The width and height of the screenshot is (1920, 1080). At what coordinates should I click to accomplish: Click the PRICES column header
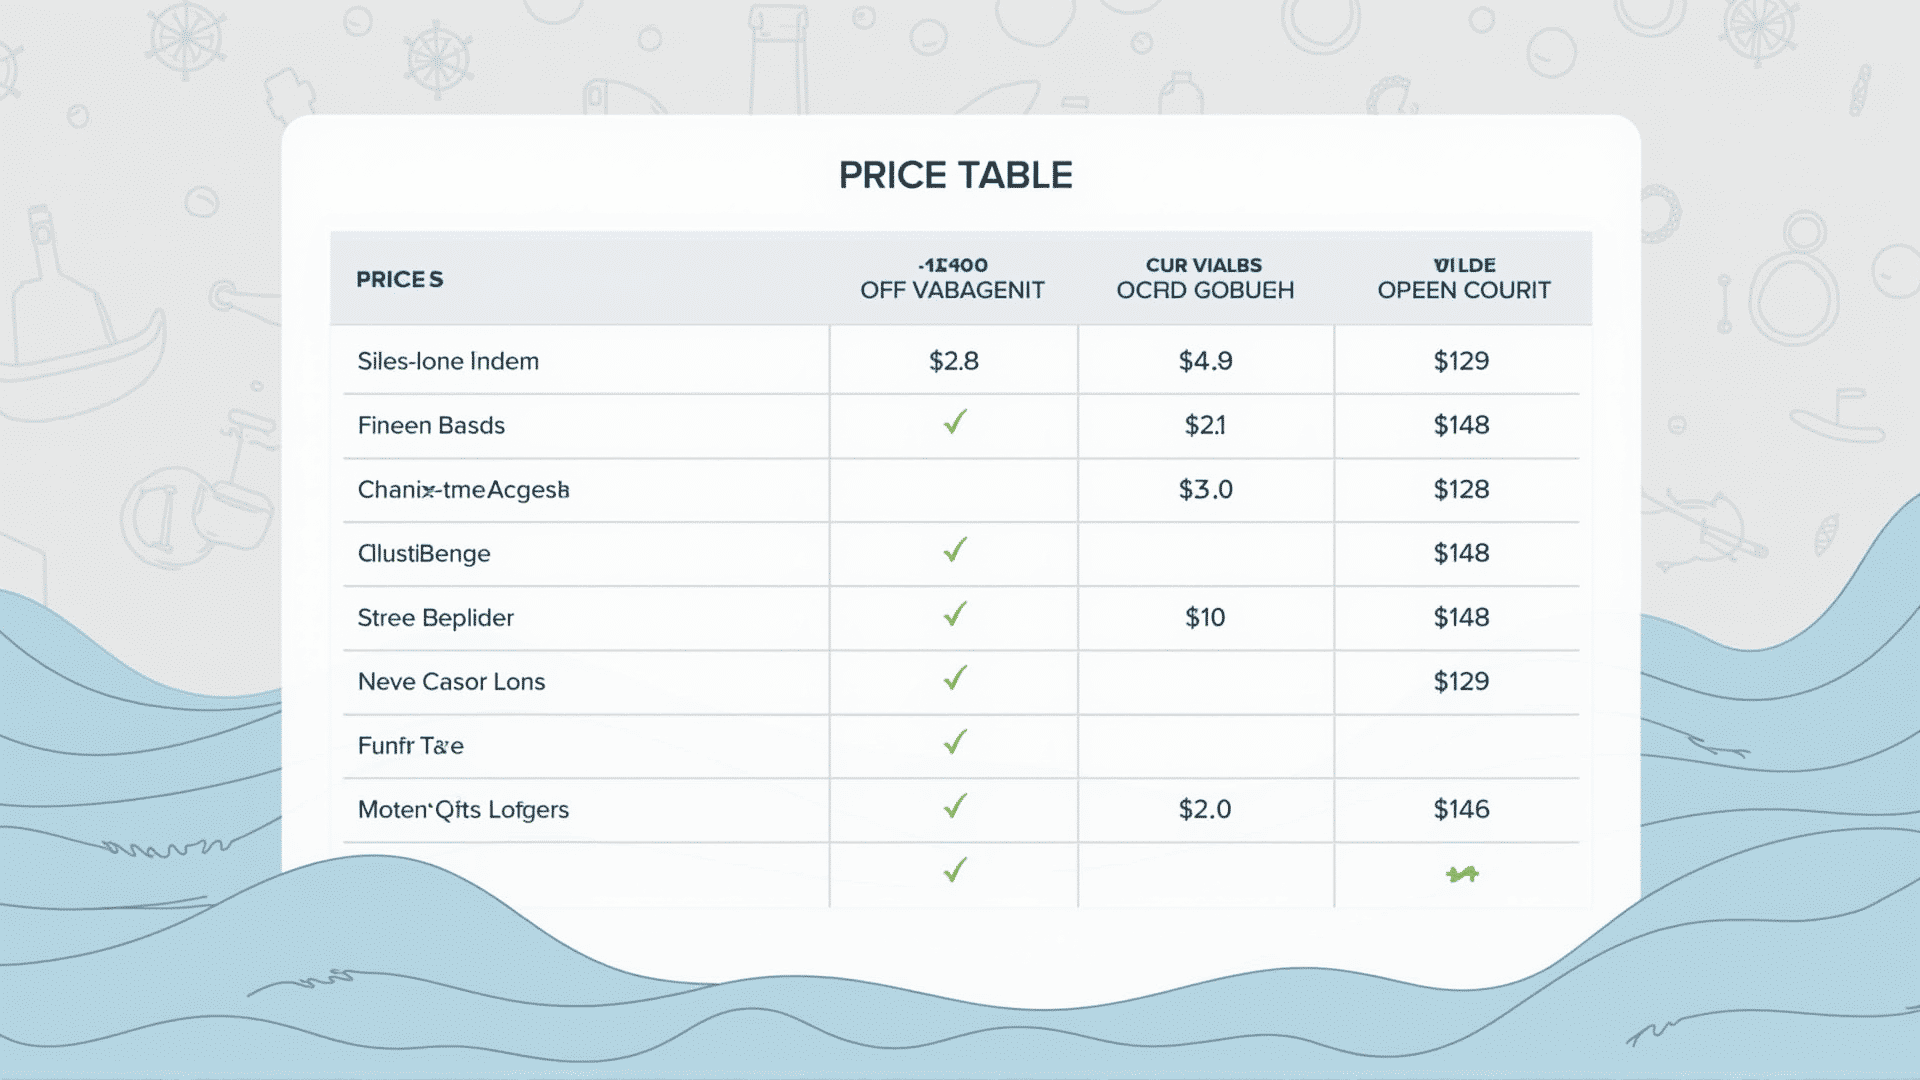[x=400, y=280]
